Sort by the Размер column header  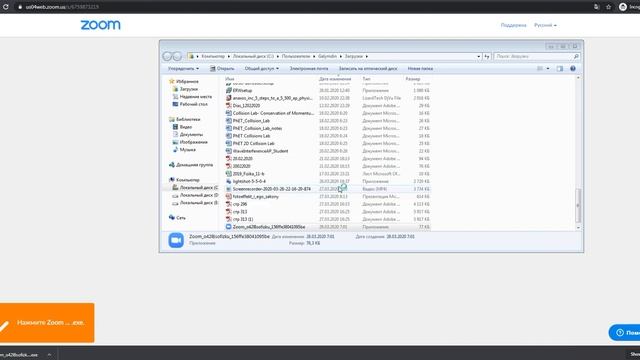(413, 79)
